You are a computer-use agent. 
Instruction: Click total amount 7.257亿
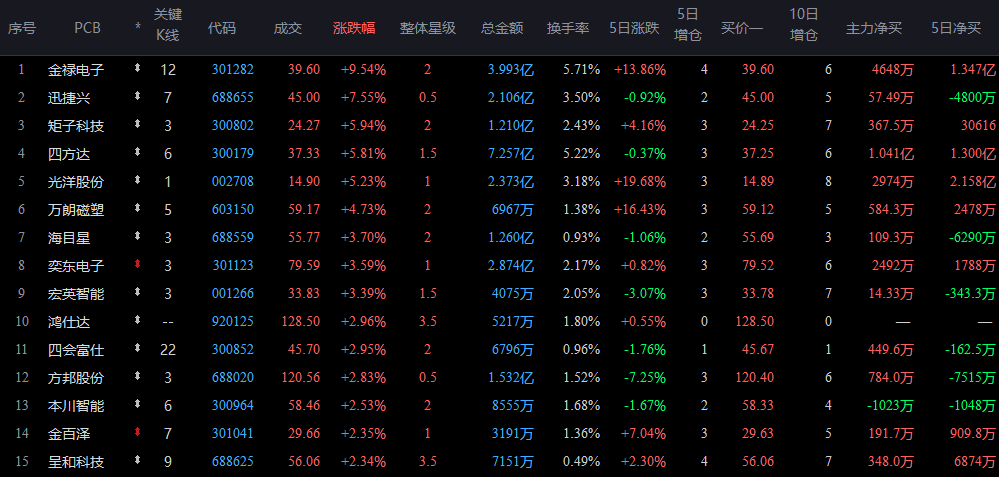pyautogui.click(x=511, y=153)
